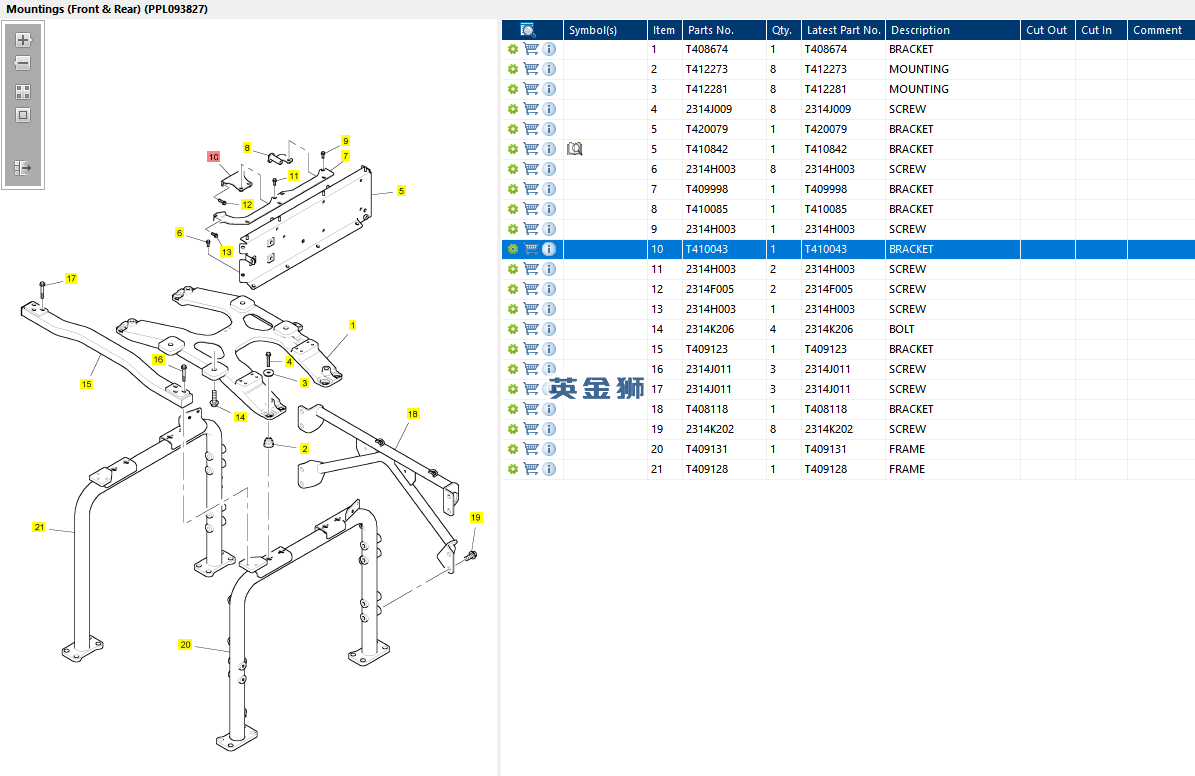Click the list export arrow icon

23,168
